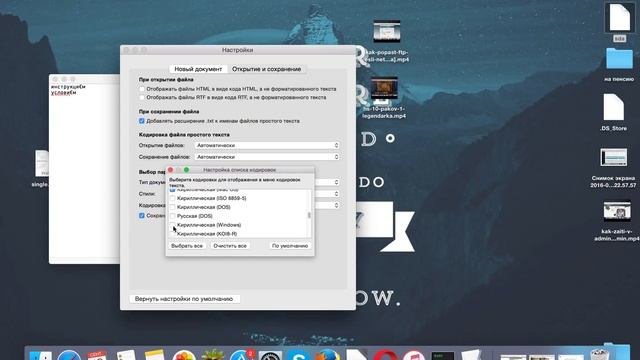Open App Store from the Dock
Viewport: 640px width, 360px height.
[x=242, y=356]
